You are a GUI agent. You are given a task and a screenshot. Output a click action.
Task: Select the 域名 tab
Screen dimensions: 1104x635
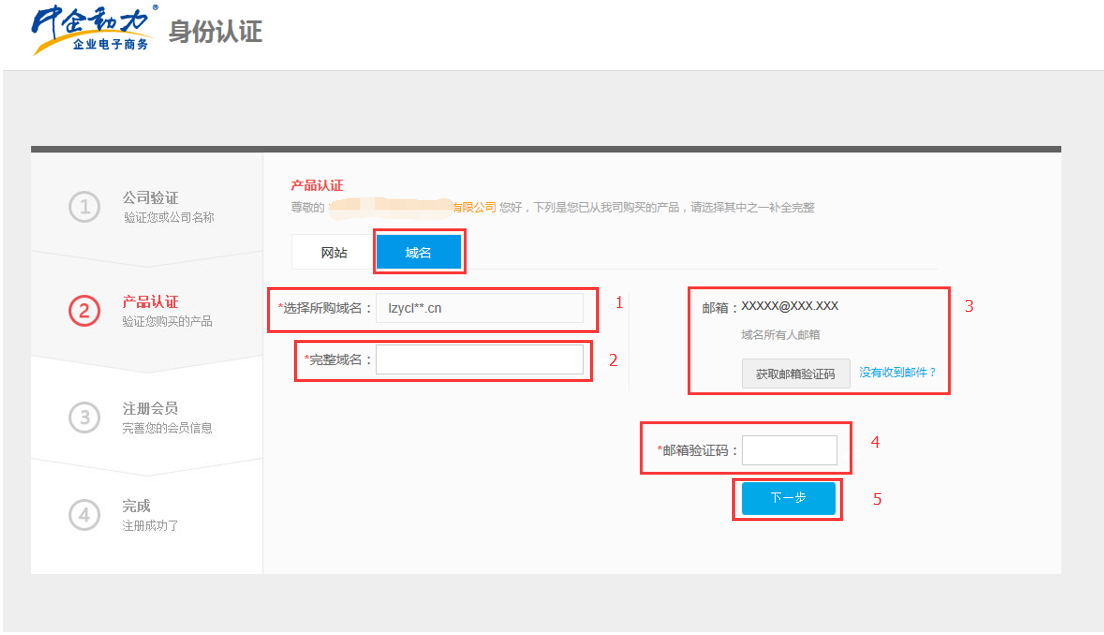(418, 253)
